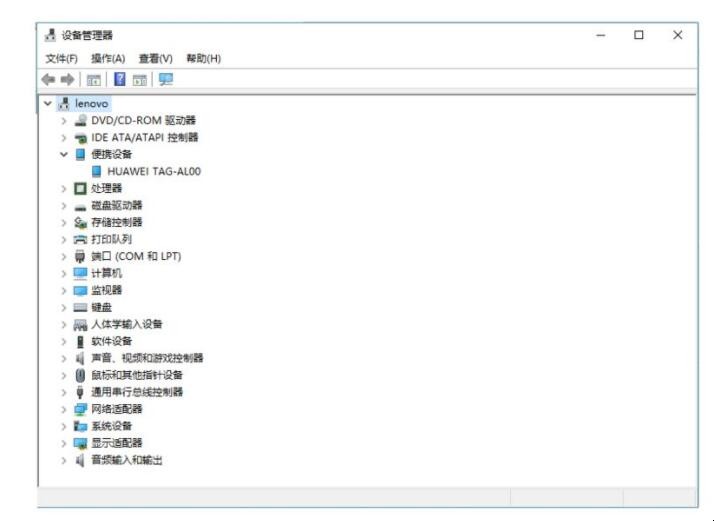Click the show/hide console tree toolbar icon

94,80
